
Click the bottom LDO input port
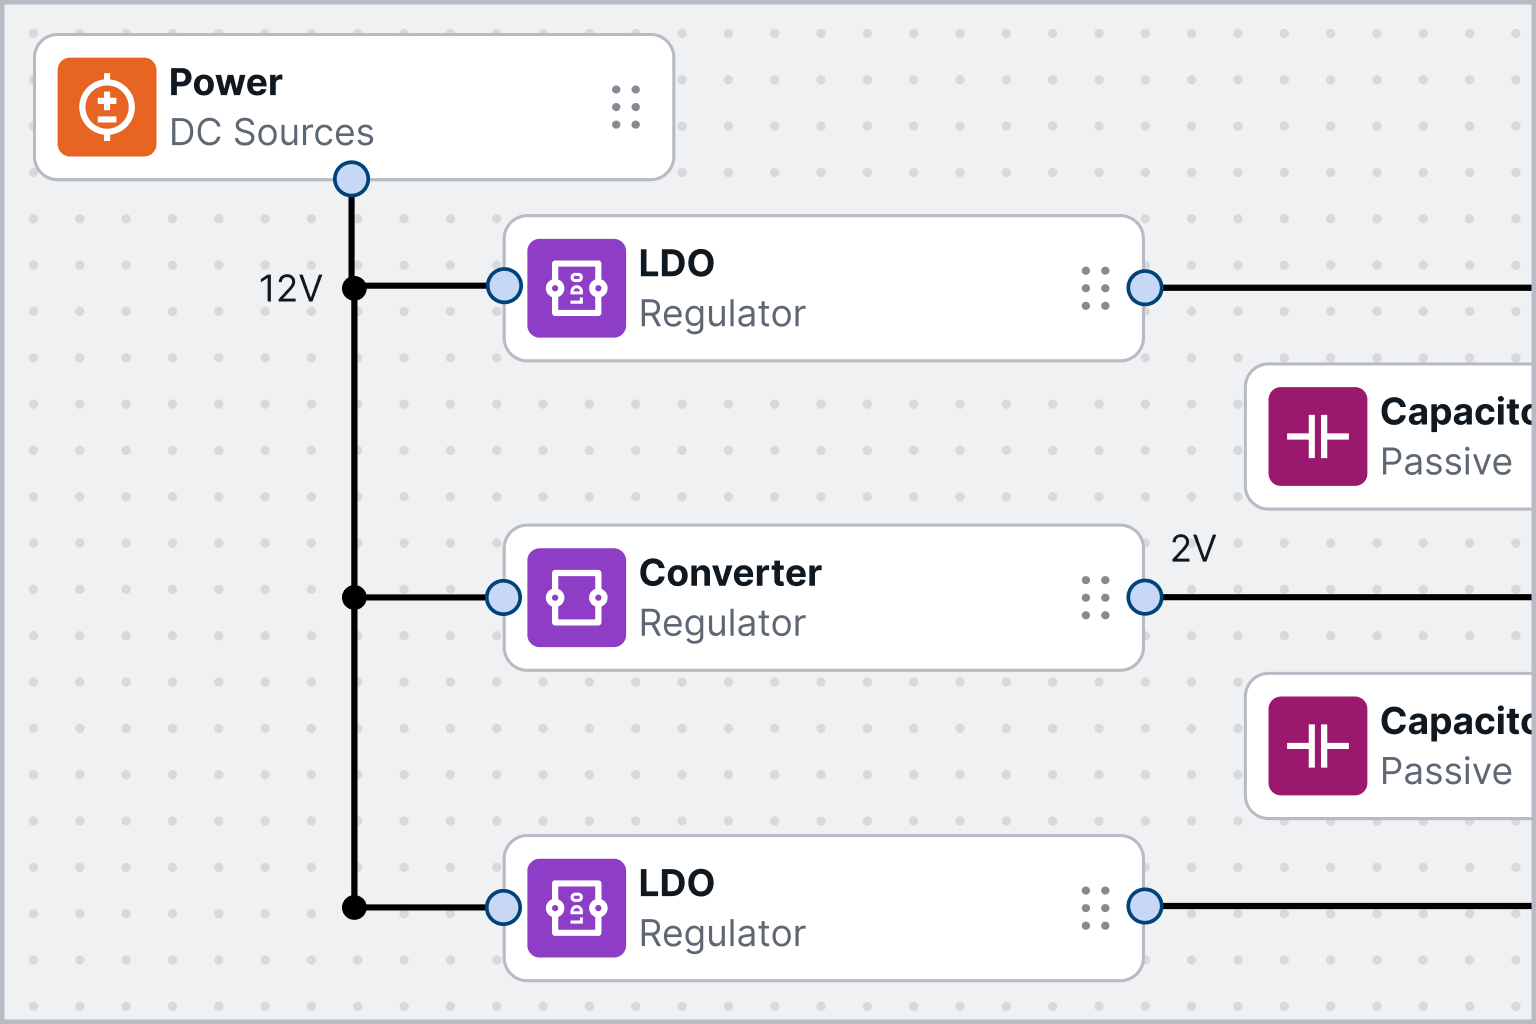(504, 907)
